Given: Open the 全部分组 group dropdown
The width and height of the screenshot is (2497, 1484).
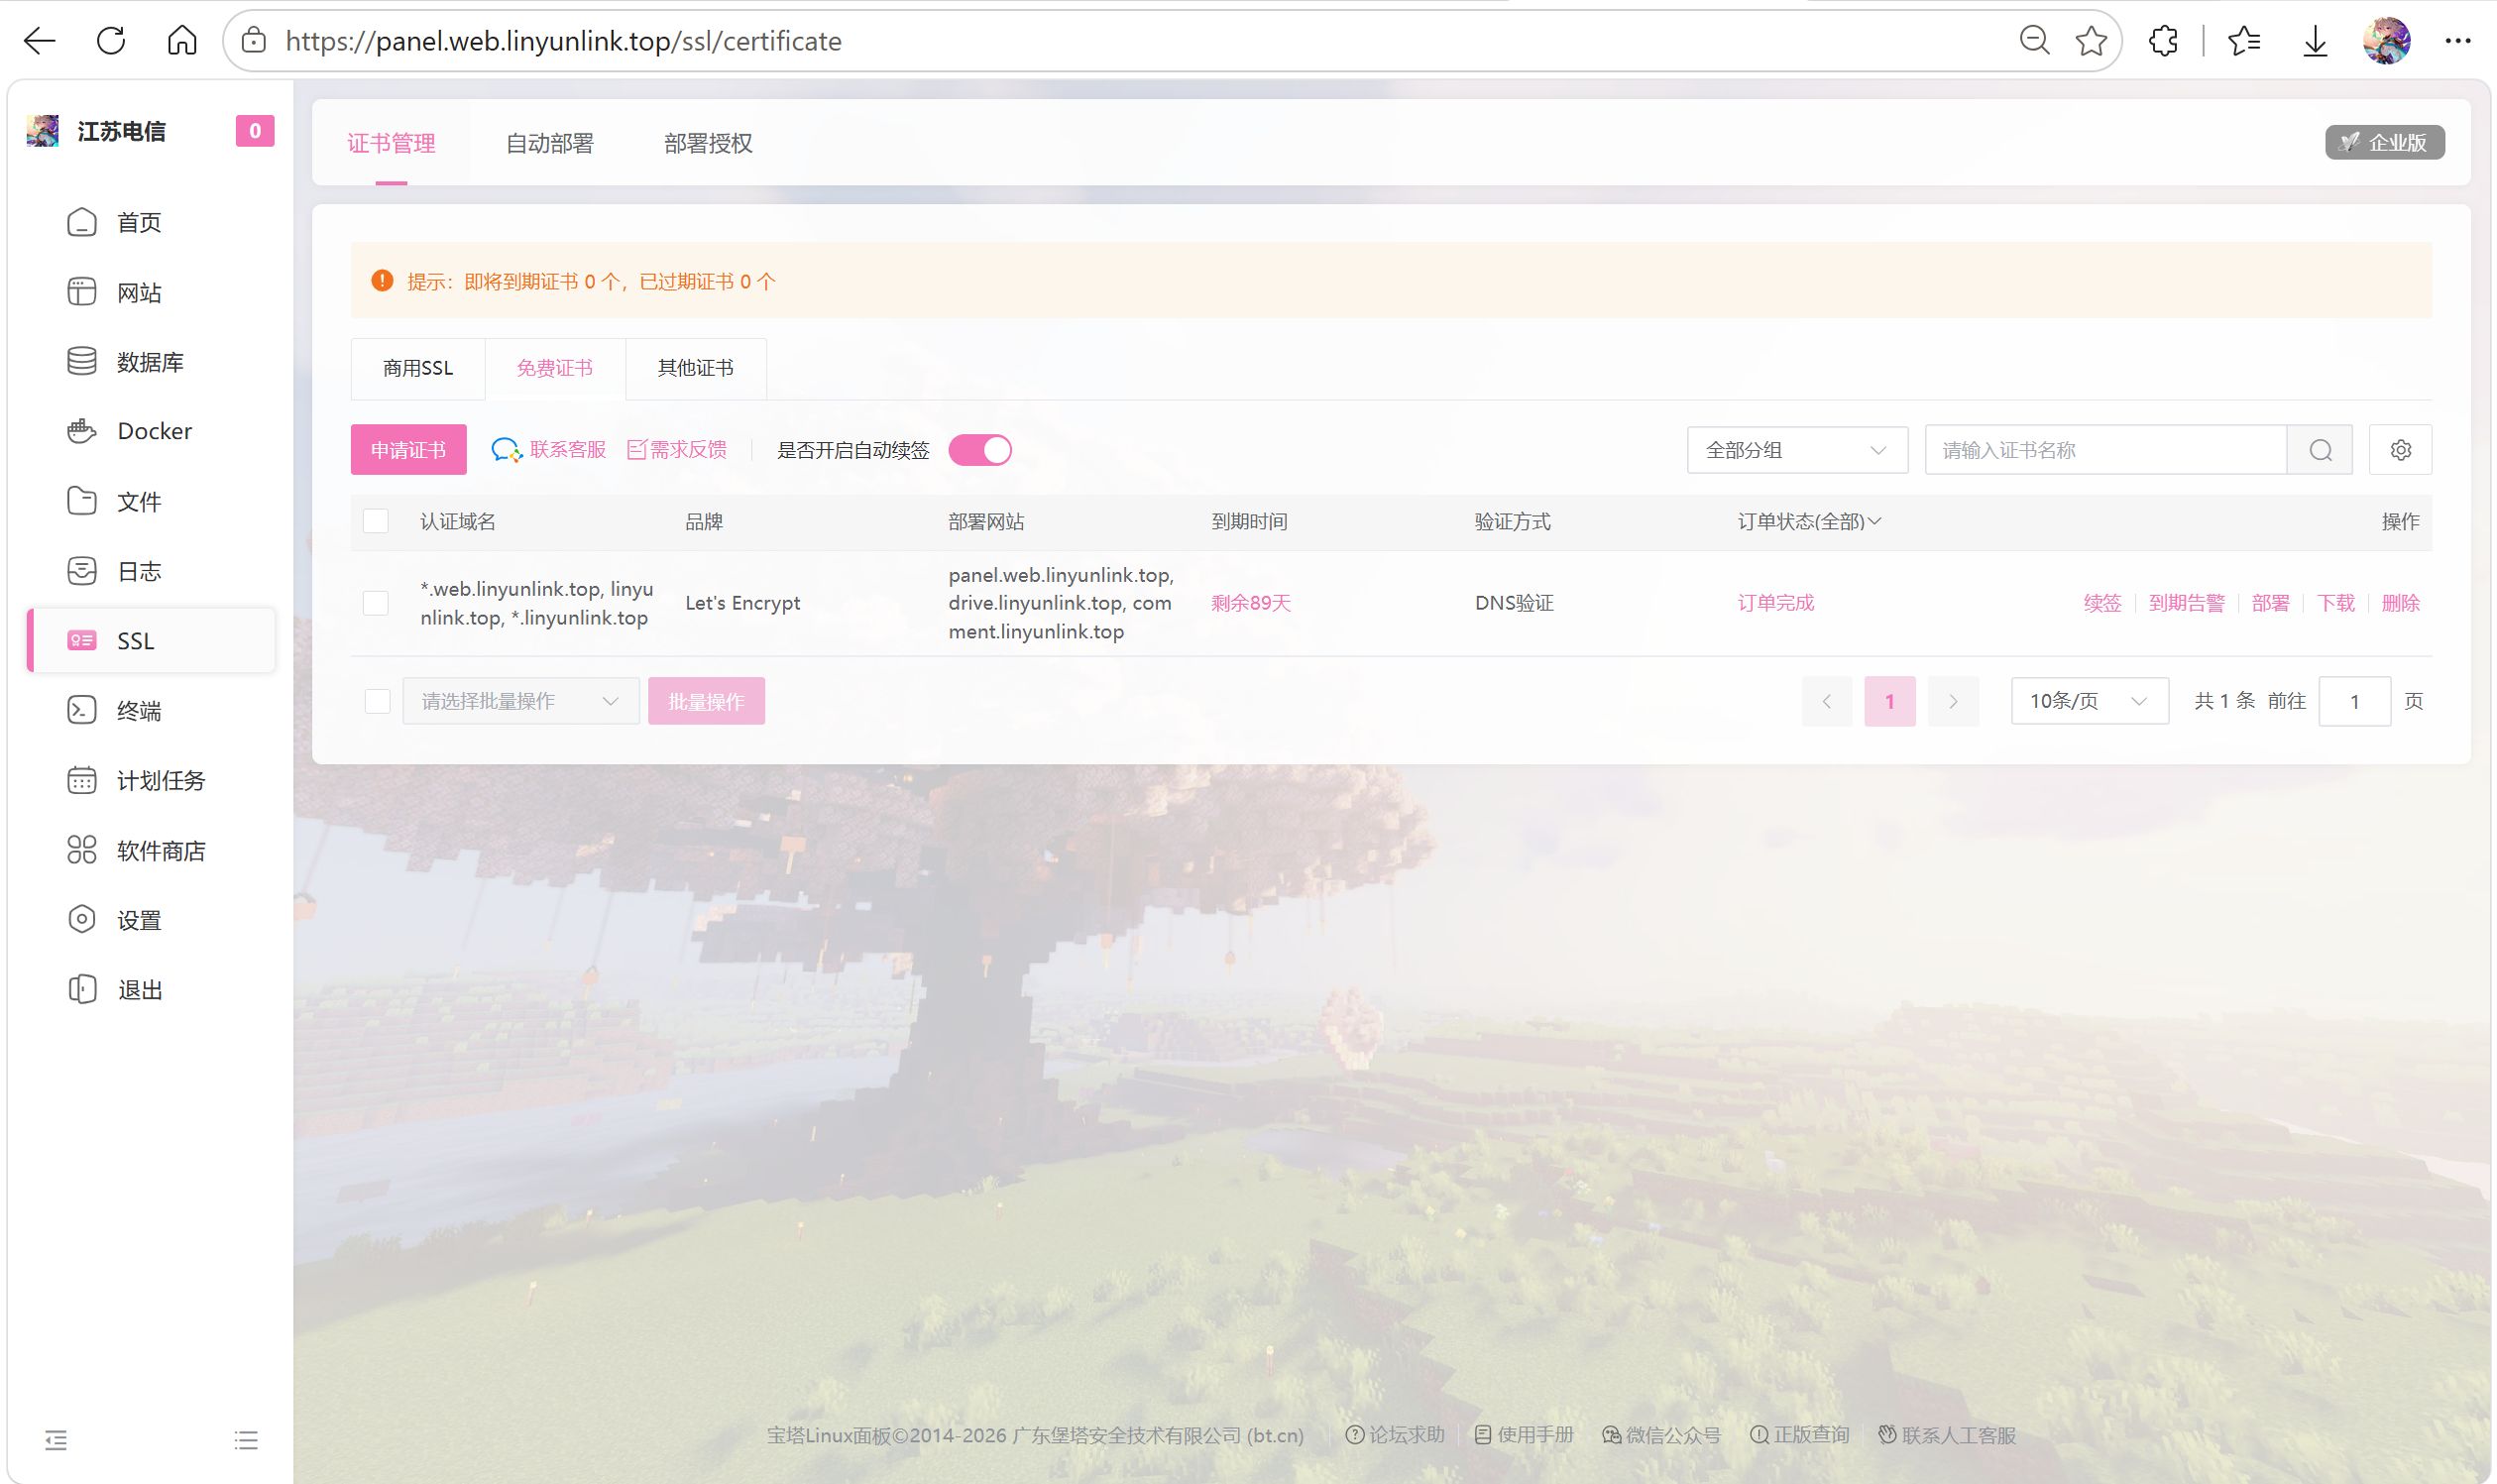Looking at the screenshot, I should 1797,450.
